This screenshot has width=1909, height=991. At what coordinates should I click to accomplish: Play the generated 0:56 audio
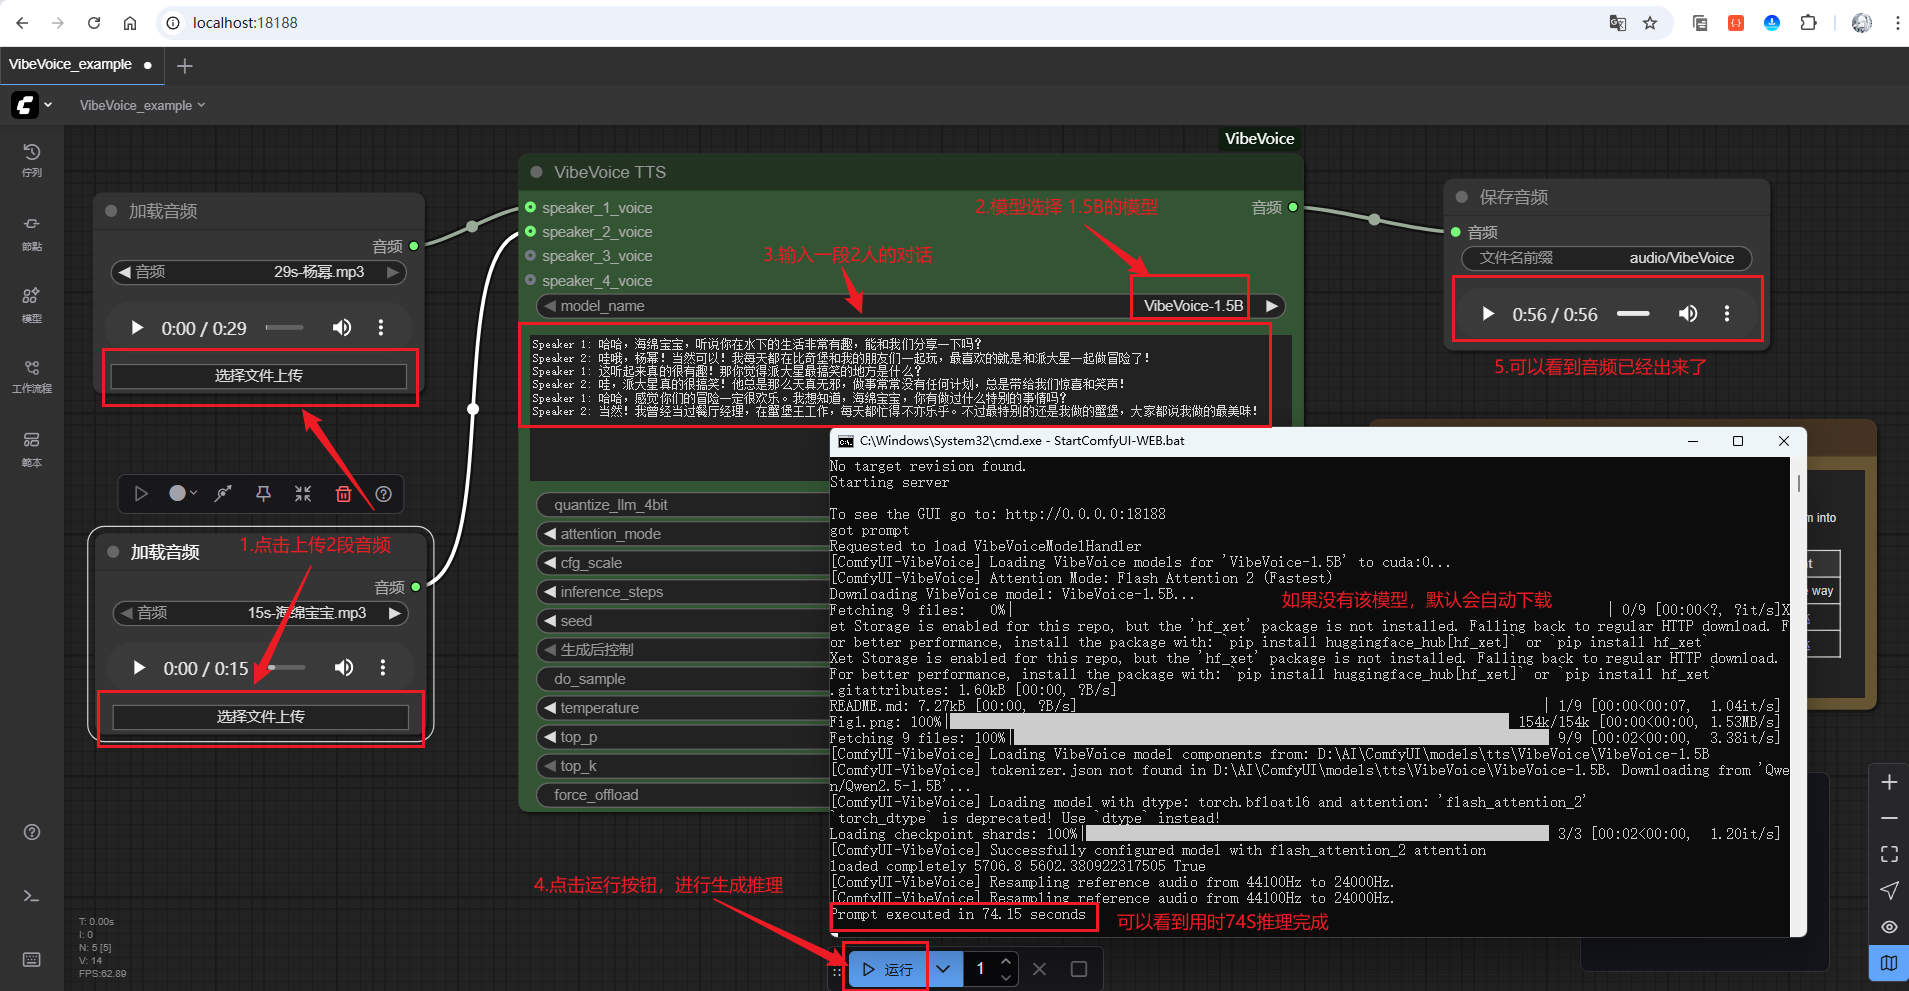point(1488,313)
